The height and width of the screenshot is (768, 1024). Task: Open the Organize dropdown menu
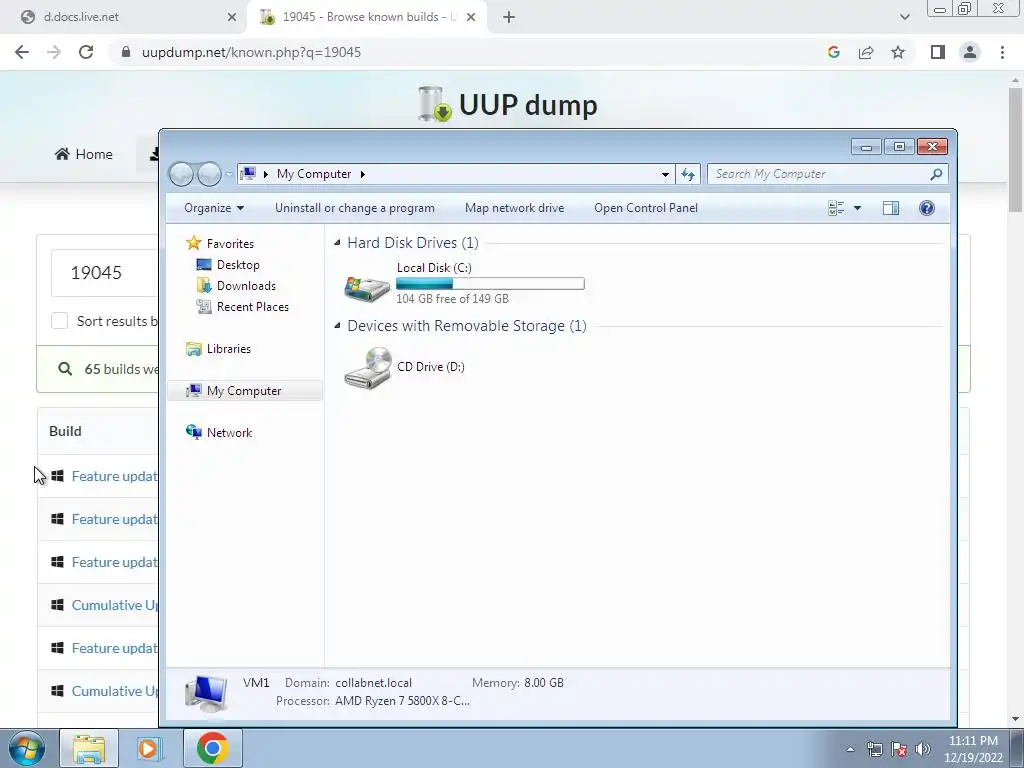(x=214, y=208)
